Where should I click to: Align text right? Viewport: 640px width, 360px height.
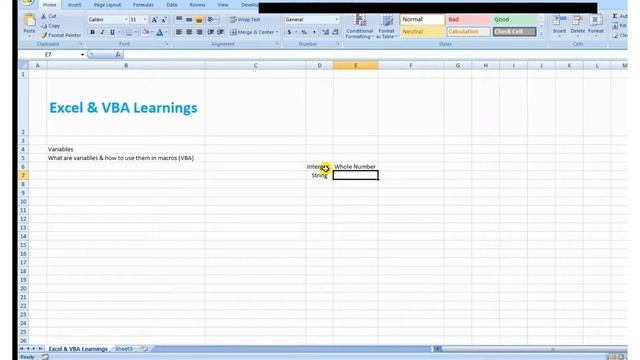point(199,32)
